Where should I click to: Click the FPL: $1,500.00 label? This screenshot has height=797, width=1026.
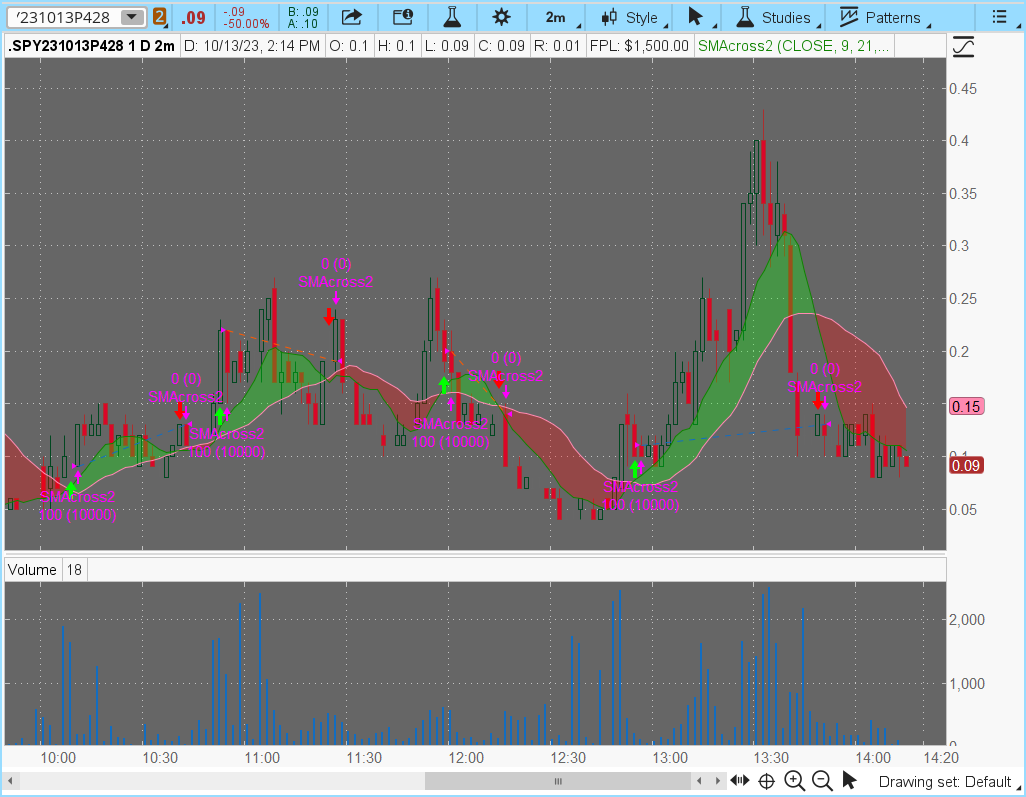639,46
